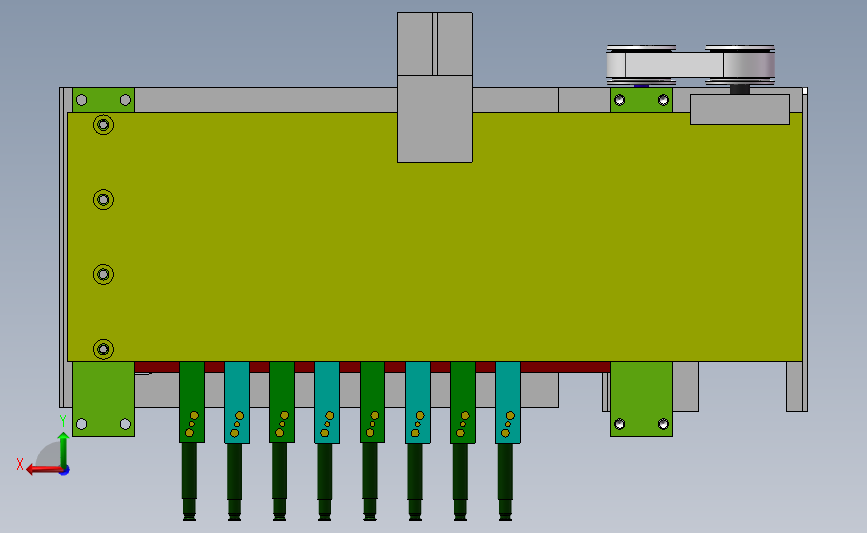Select the rightmost teal nozzle holder
Image resolution: width=867 pixels, height=533 pixels.
click(508, 403)
